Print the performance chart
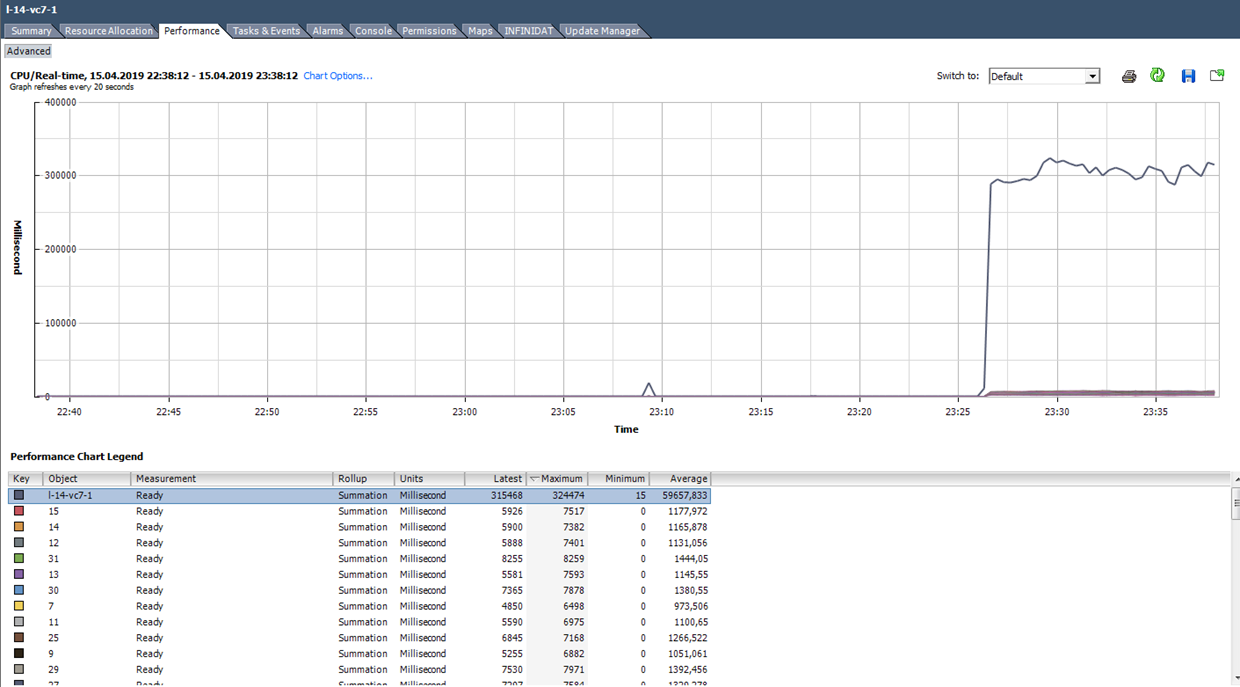The image size is (1240, 687). tap(1128, 75)
